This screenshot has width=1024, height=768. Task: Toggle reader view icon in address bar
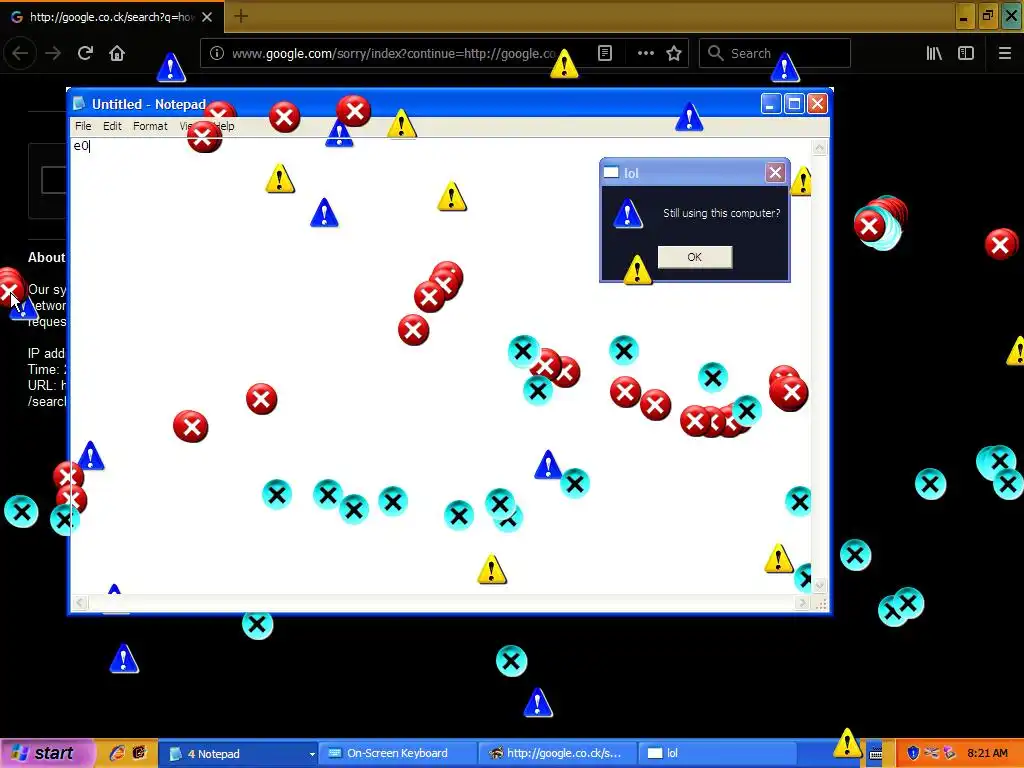tap(605, 53)
